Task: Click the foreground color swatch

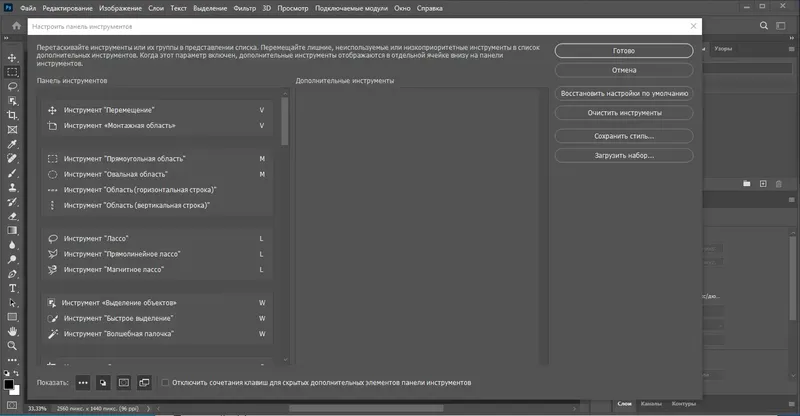Action: pos(8,384)
